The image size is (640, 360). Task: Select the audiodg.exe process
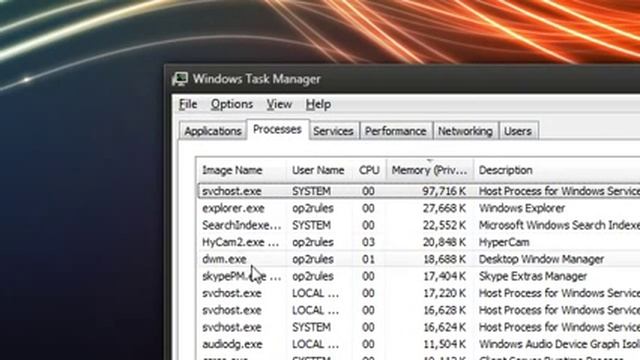point(419,344)
